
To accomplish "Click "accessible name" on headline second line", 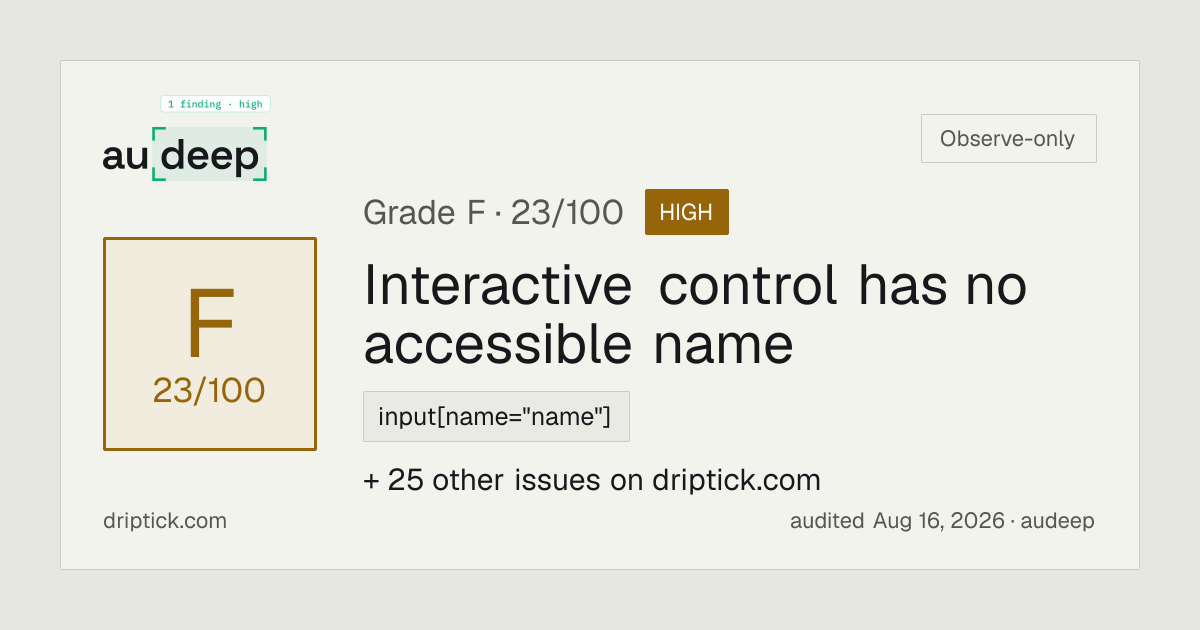I will coord(578,345).
